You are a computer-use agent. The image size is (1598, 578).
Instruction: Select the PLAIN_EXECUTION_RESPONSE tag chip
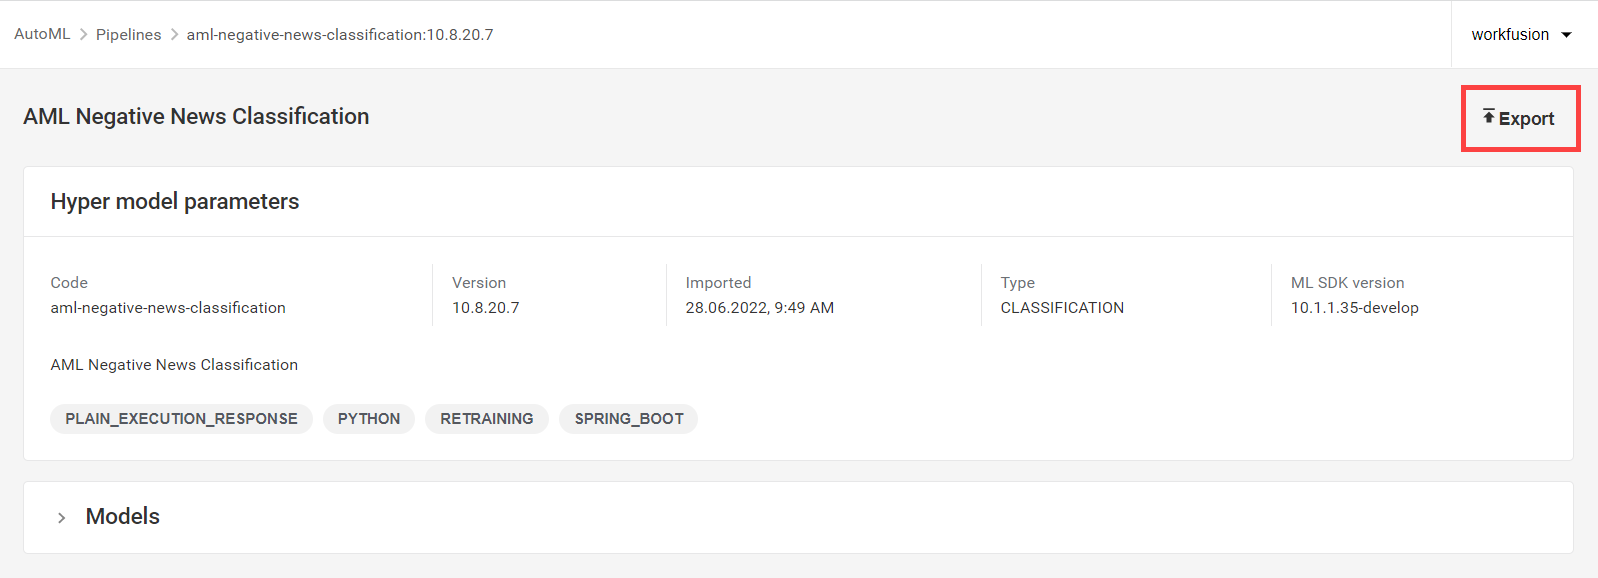[181, 418]
